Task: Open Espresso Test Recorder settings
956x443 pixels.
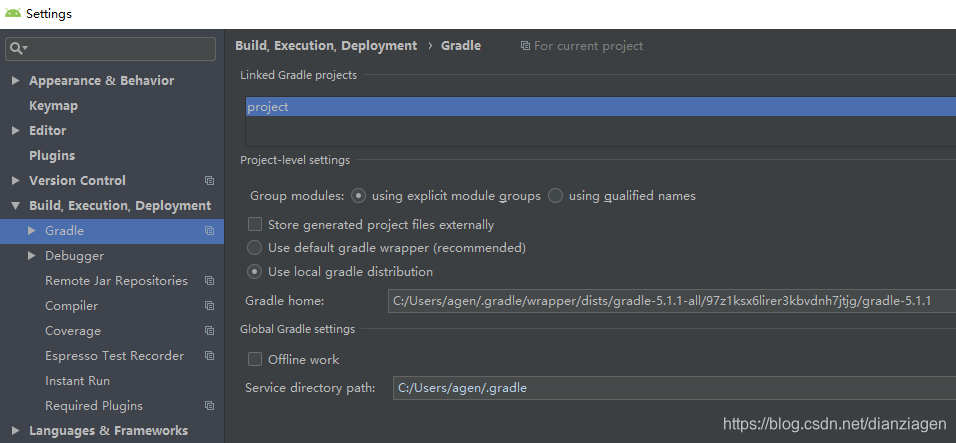Action: [115, 356]
